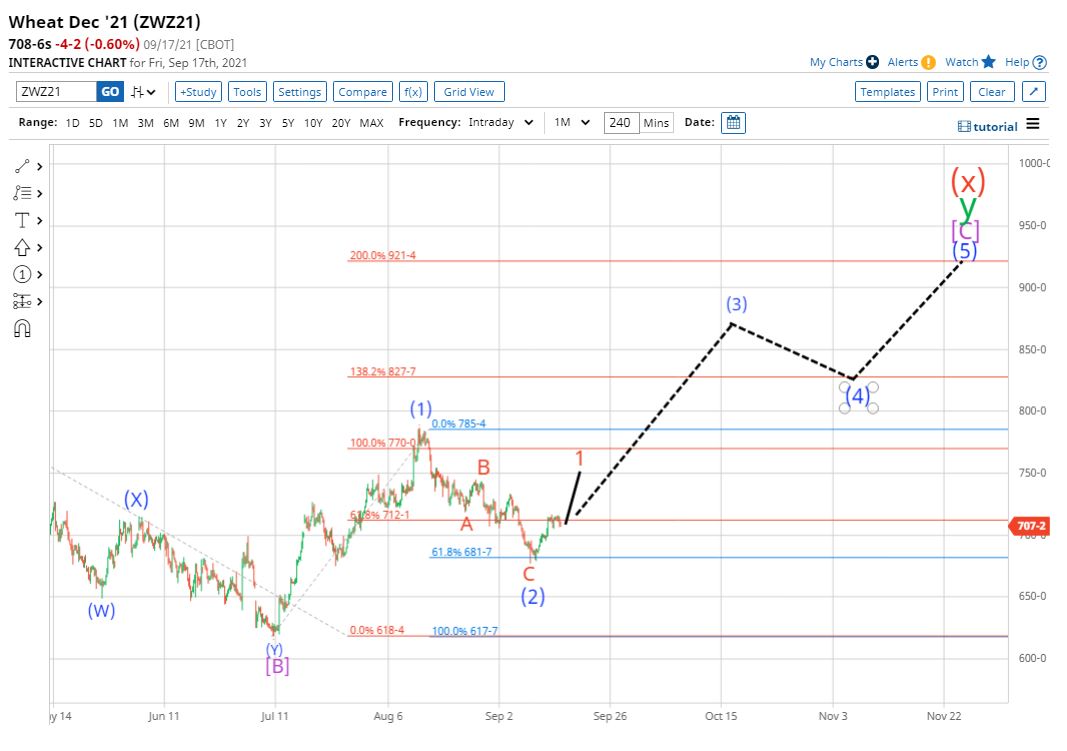Viewport: 1067px width, 751px height.
Task: Open the hamburger chart menu icon
Action: (x=1033, y=124)
